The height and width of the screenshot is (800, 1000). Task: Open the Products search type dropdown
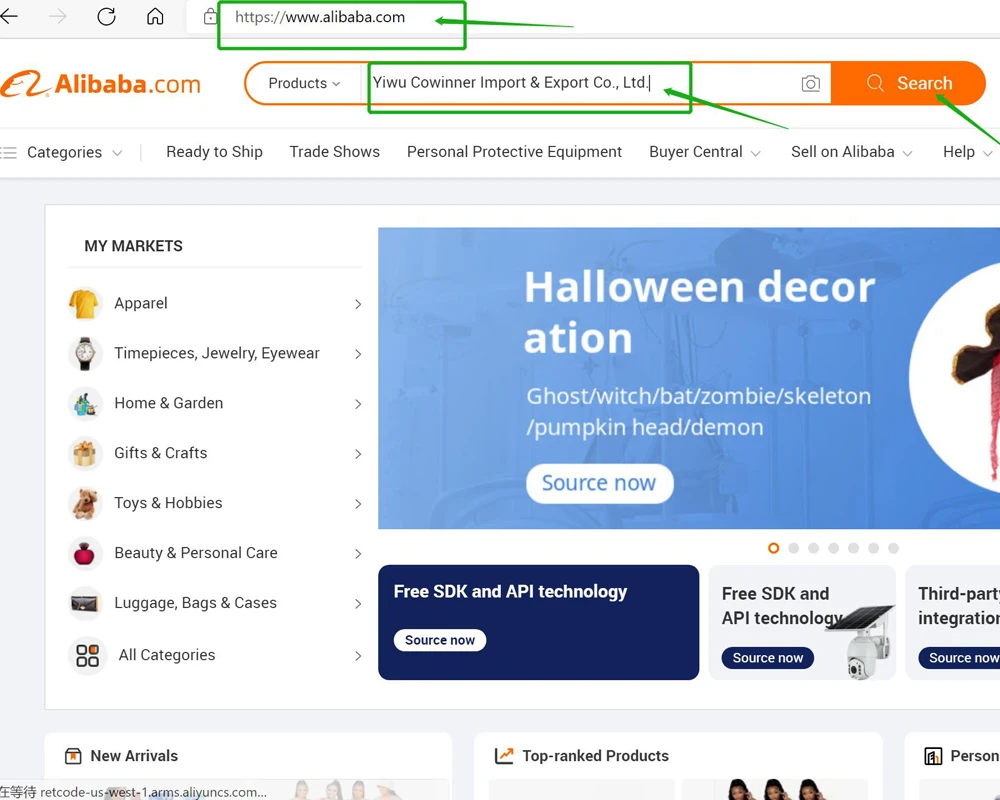pos(304,83)
